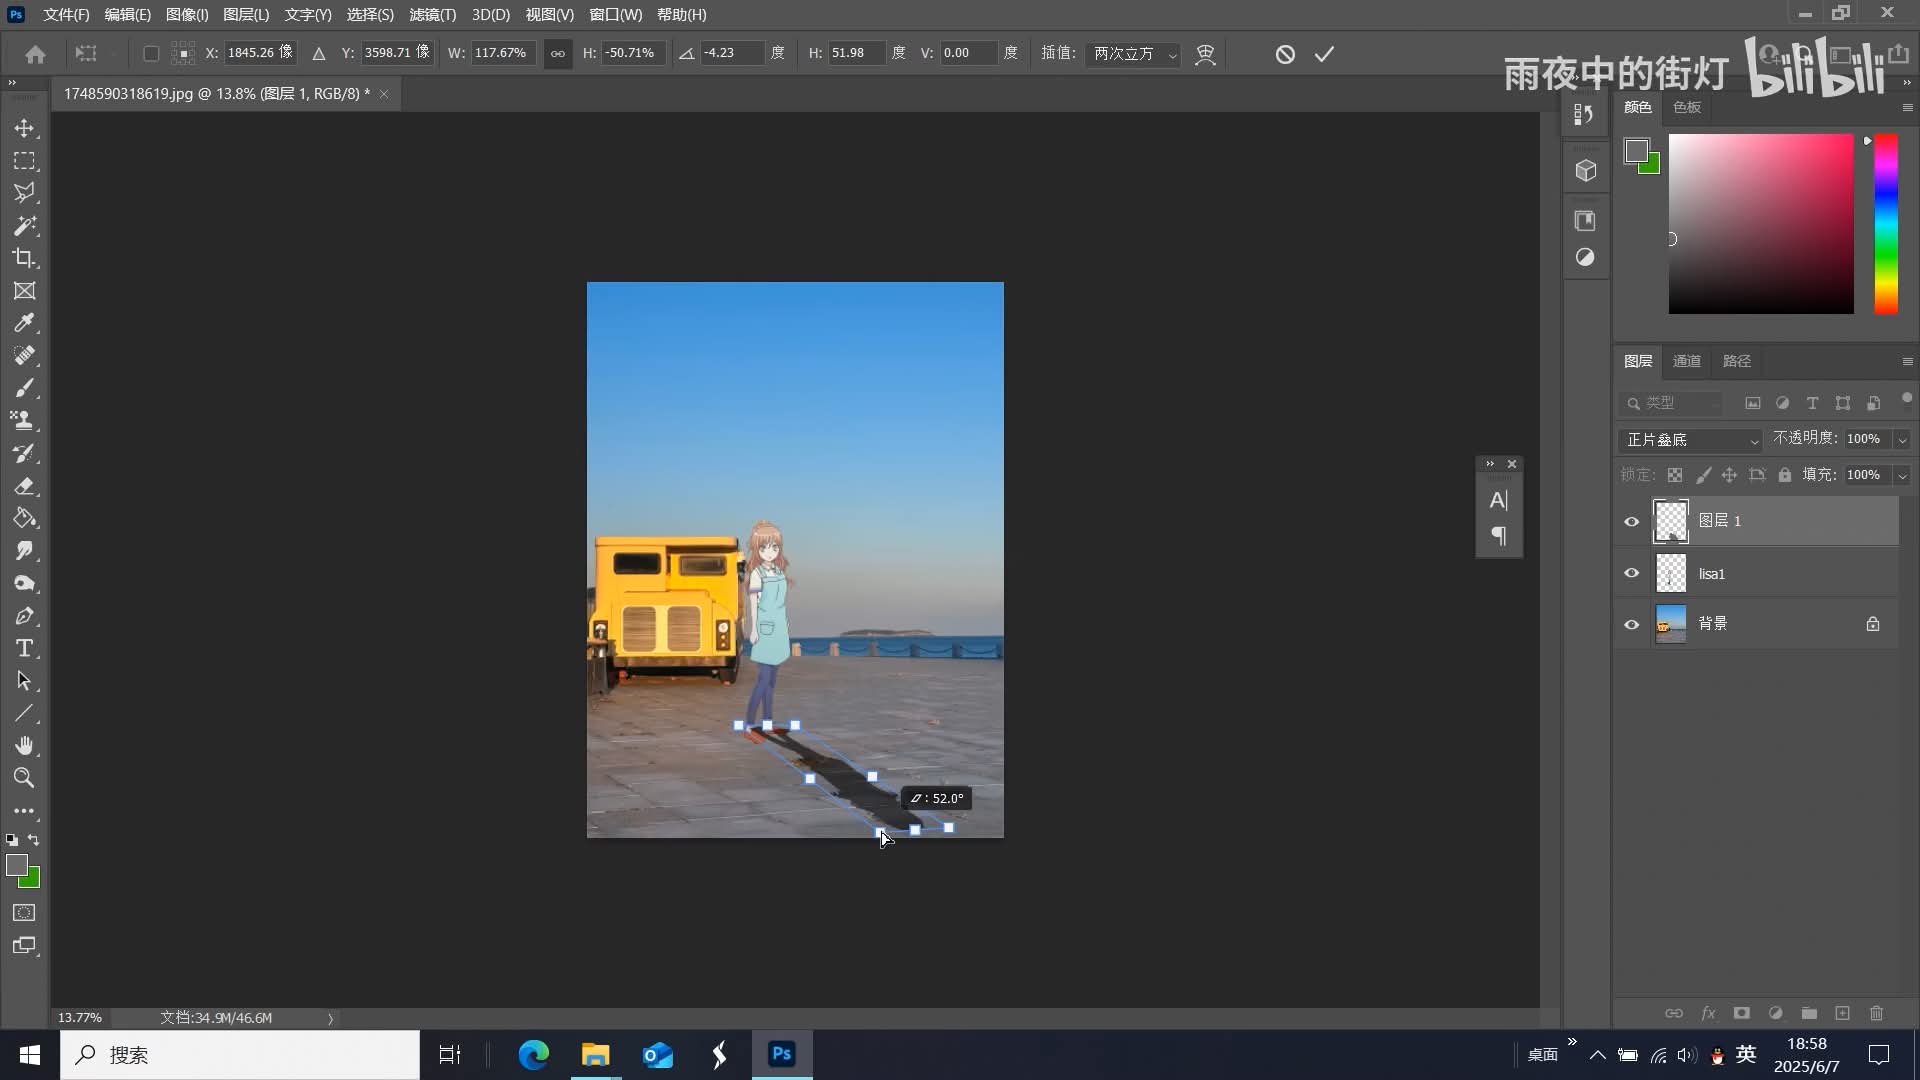Select the Hand tool
1920x1080 pixels.
click(24, 746)
